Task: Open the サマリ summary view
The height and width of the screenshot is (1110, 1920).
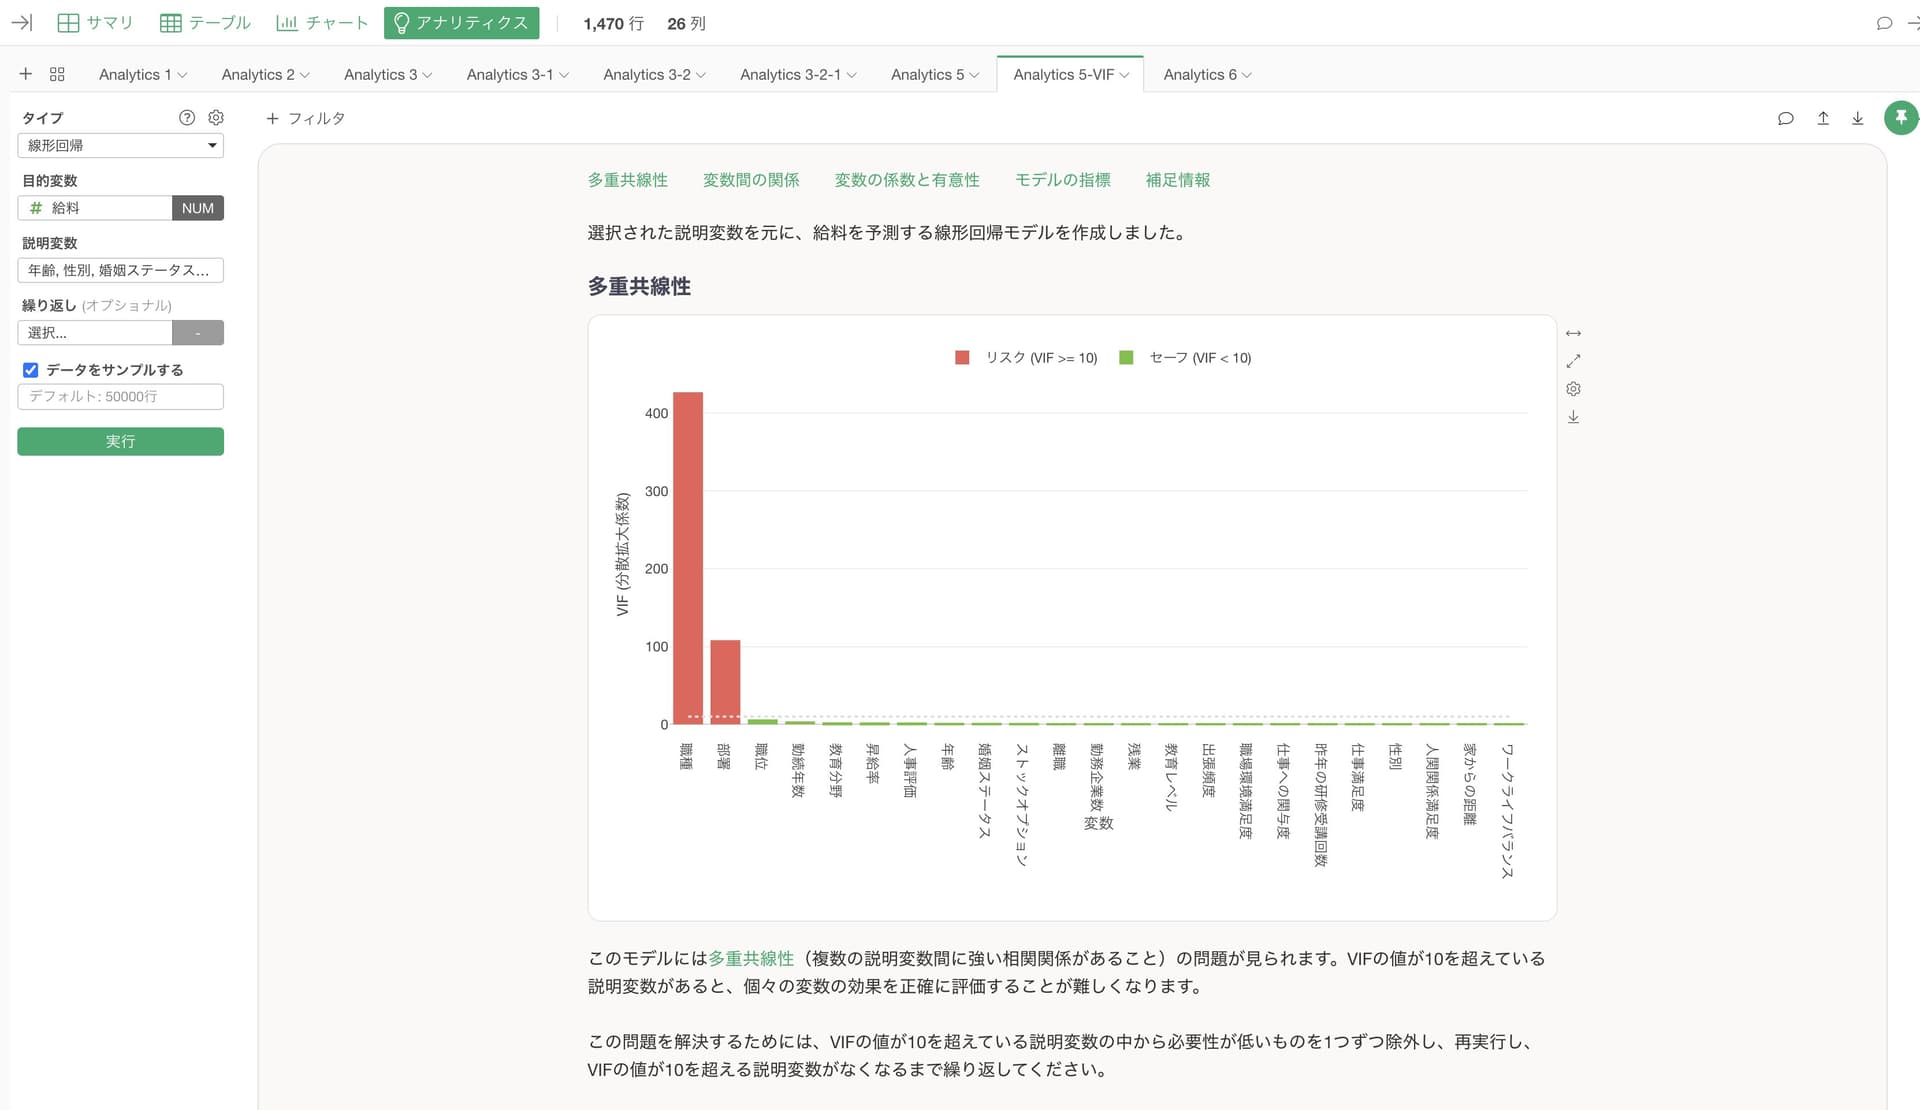Action: (x=95, y=23)
